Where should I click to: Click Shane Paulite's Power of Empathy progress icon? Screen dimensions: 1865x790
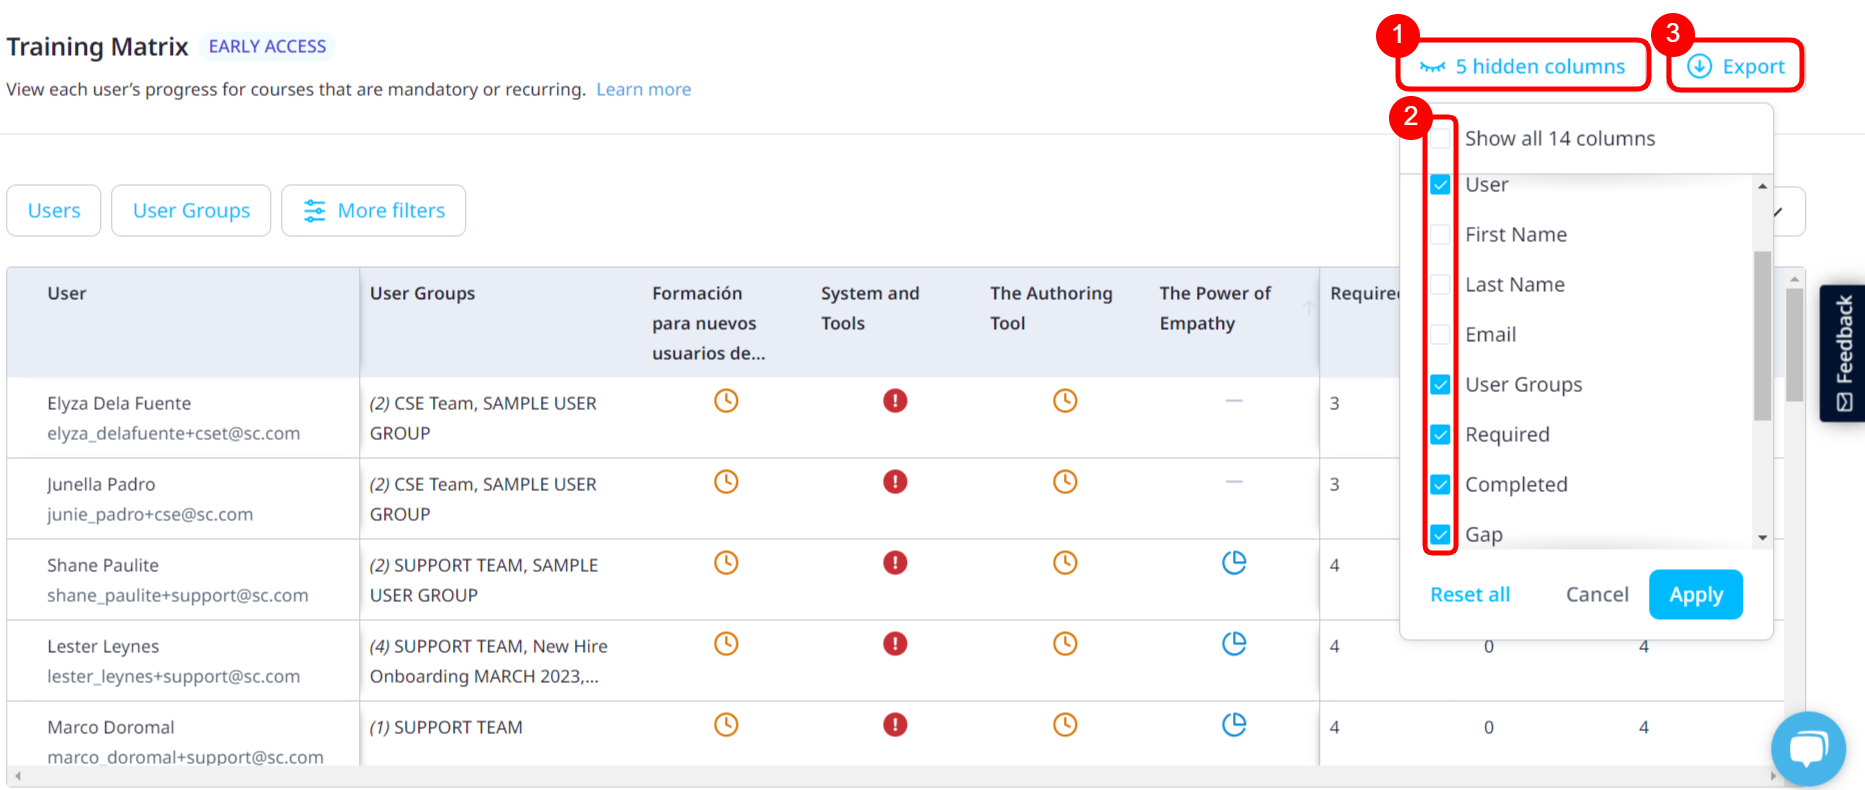pyautogui.click(x=1234, y=563)
